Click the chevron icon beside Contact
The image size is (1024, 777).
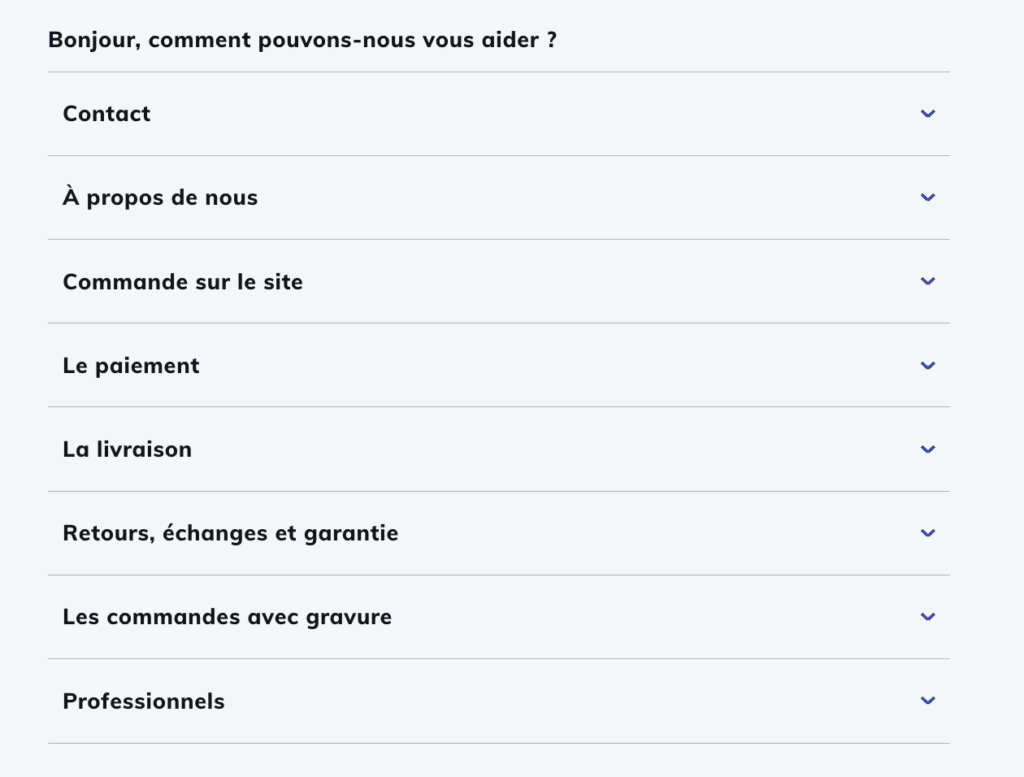pyautogui.click(x=927, y=114)
